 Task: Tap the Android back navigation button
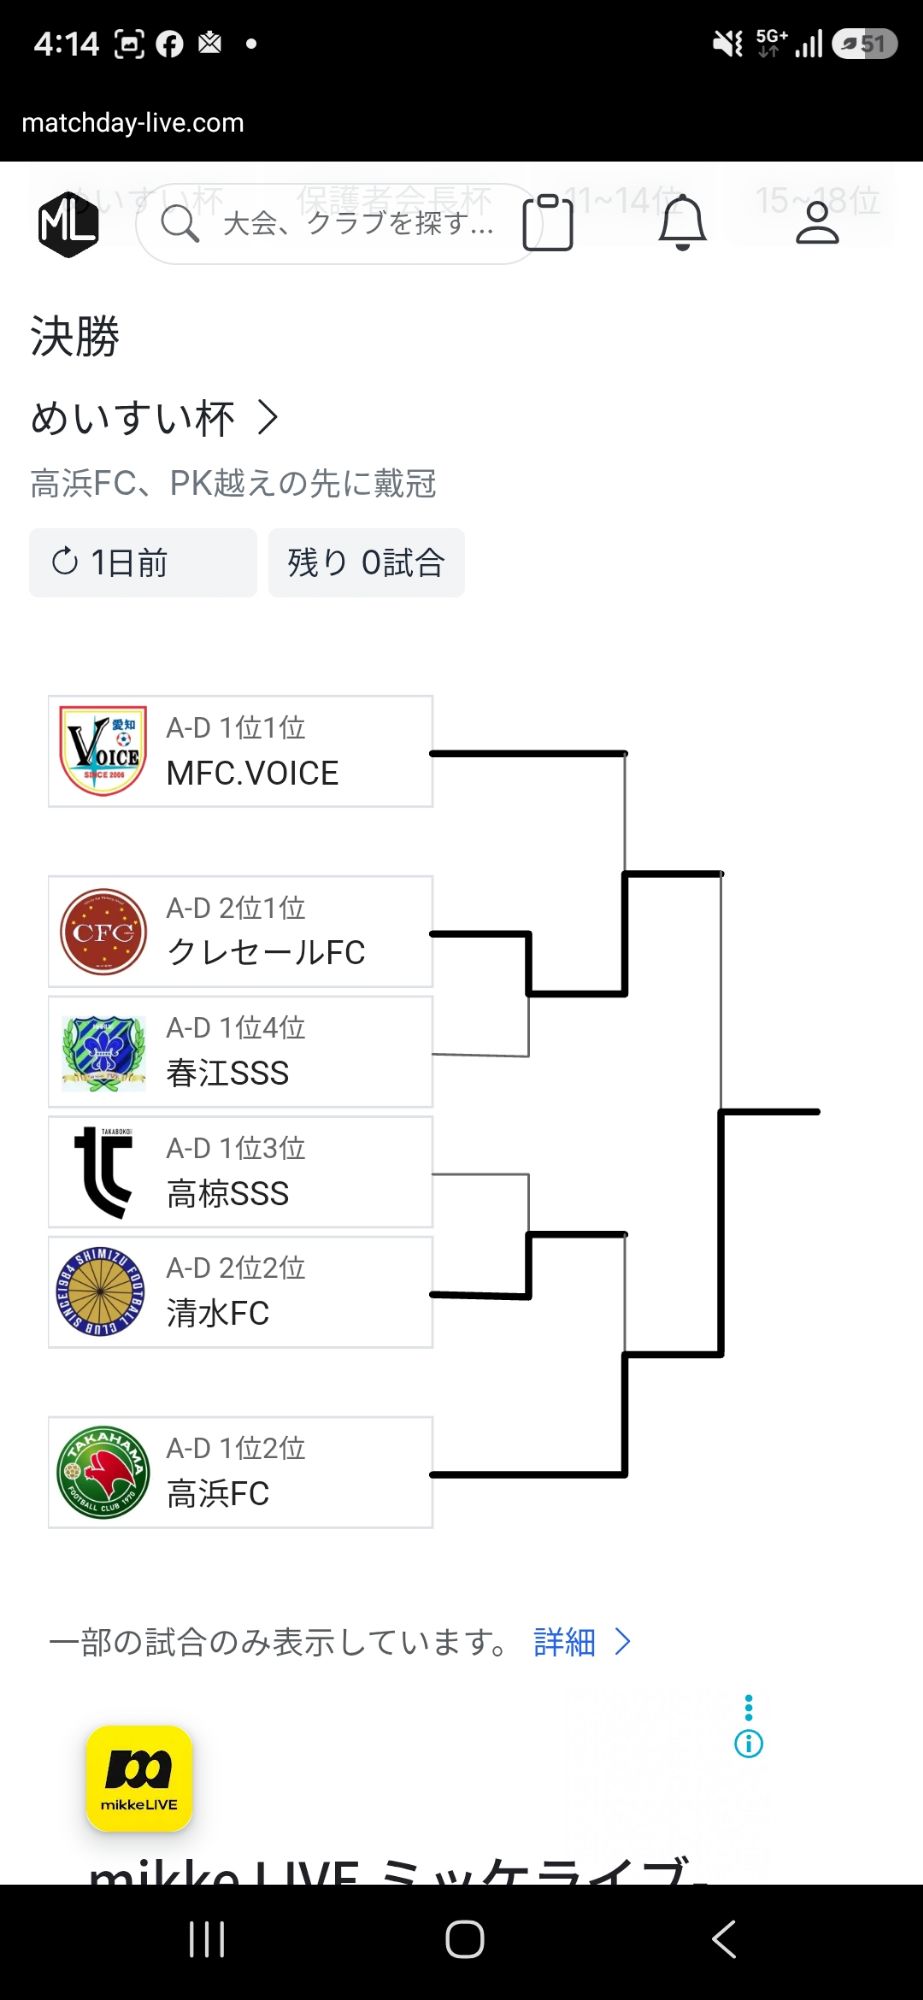click(724, 1939)
